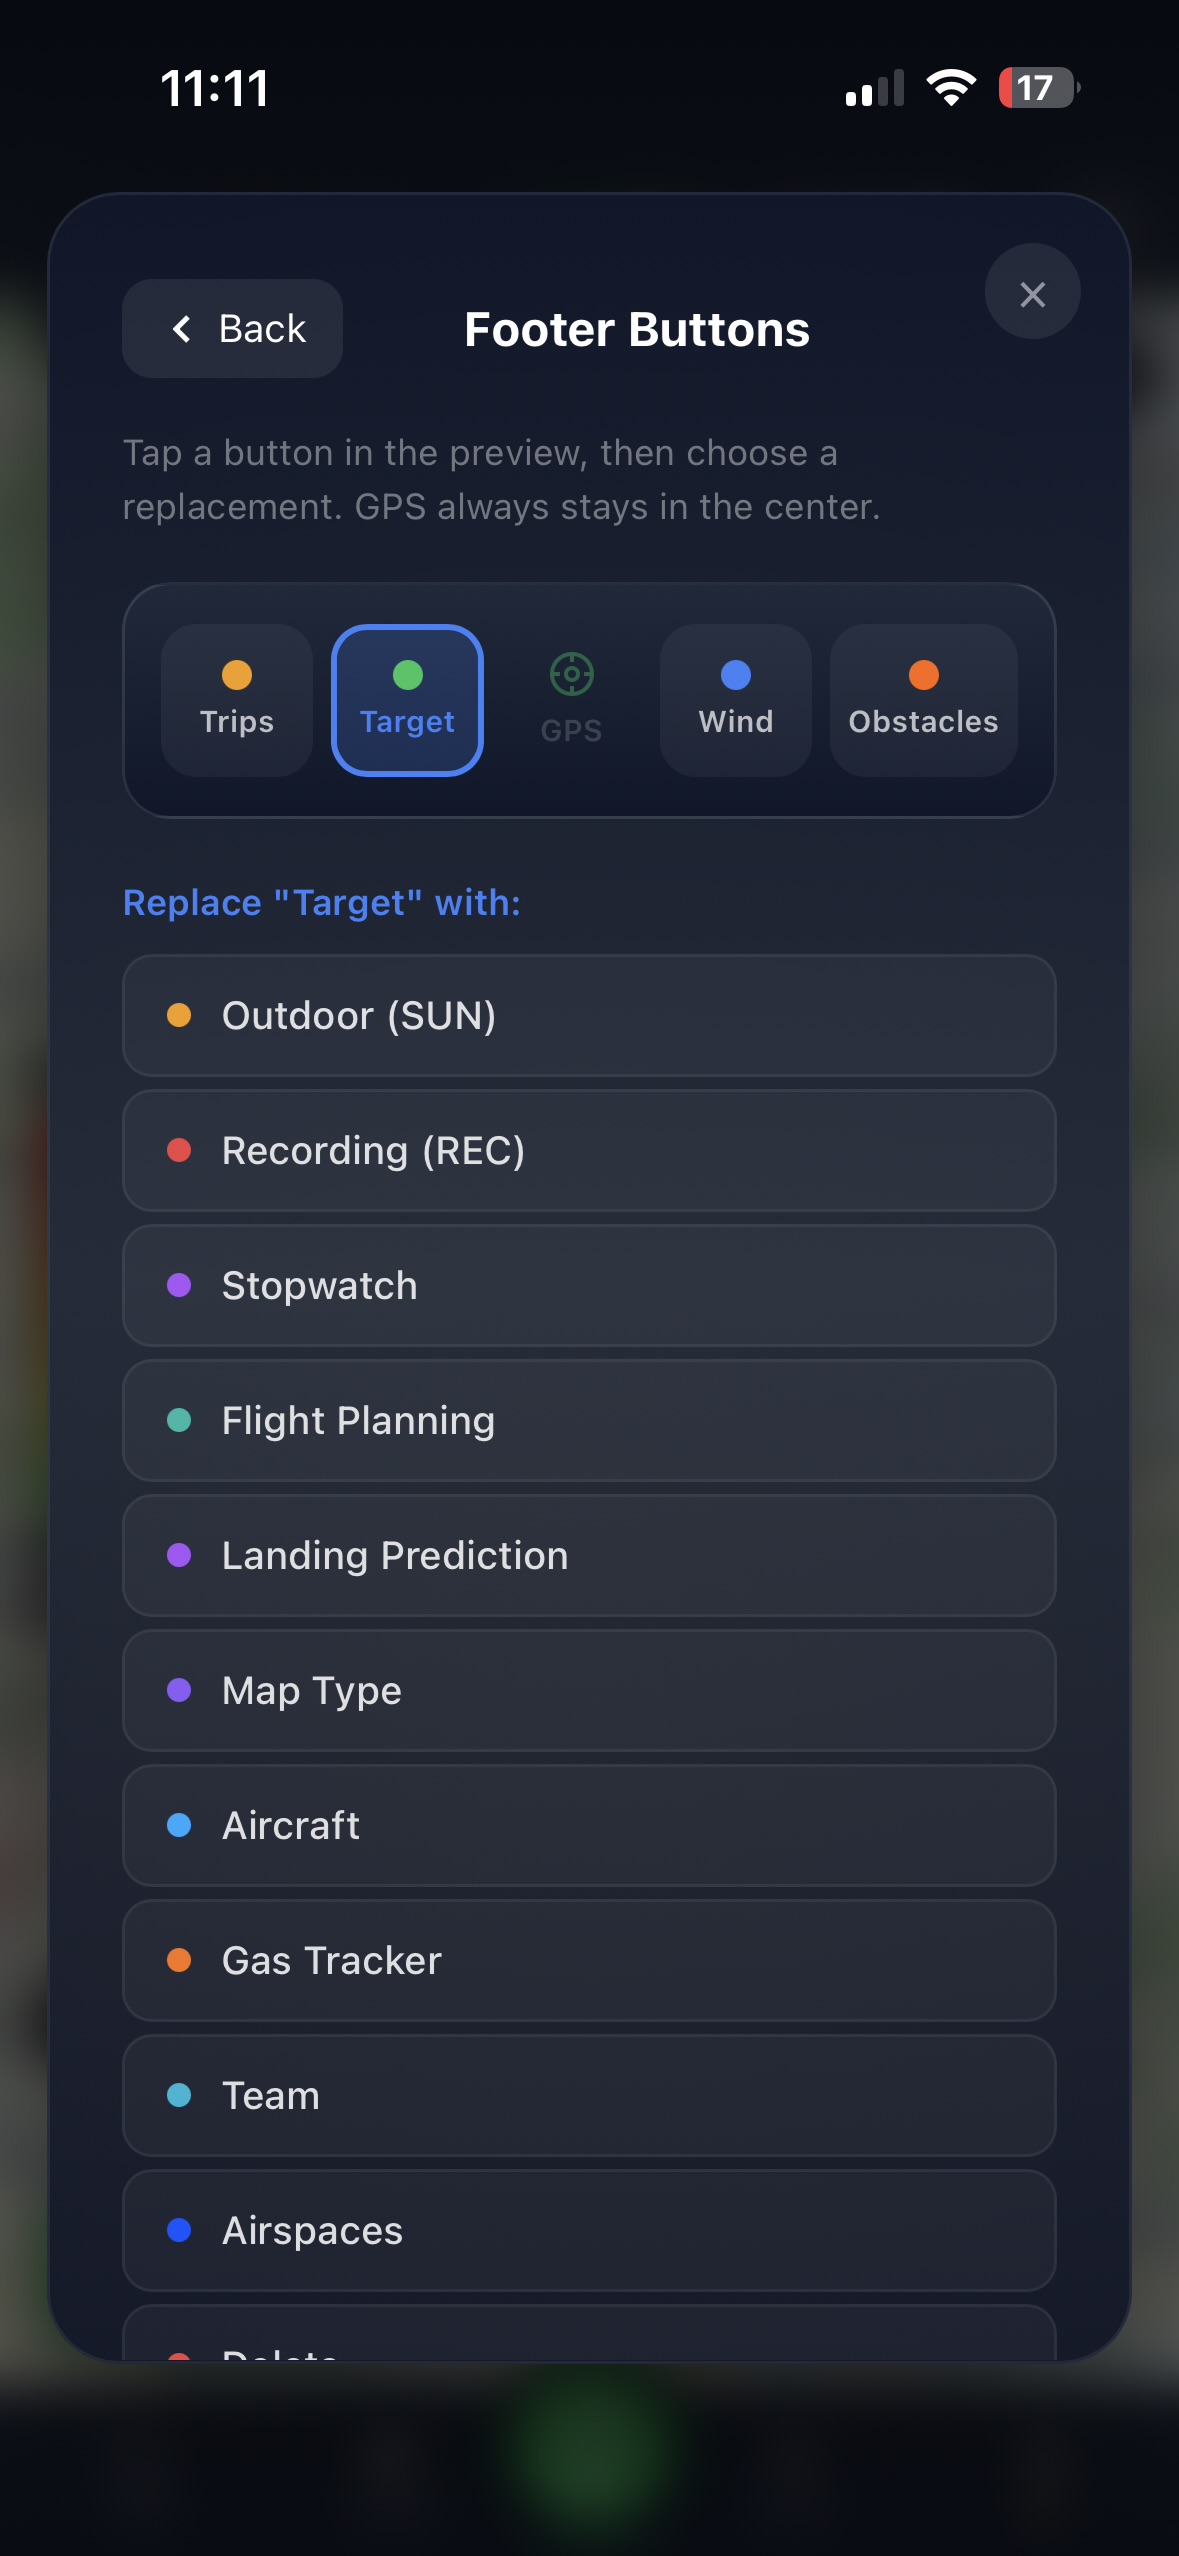Pick Stopwatch from the replacement list
This screenshot has height=2556, width=1179.
coord(589,1285)
